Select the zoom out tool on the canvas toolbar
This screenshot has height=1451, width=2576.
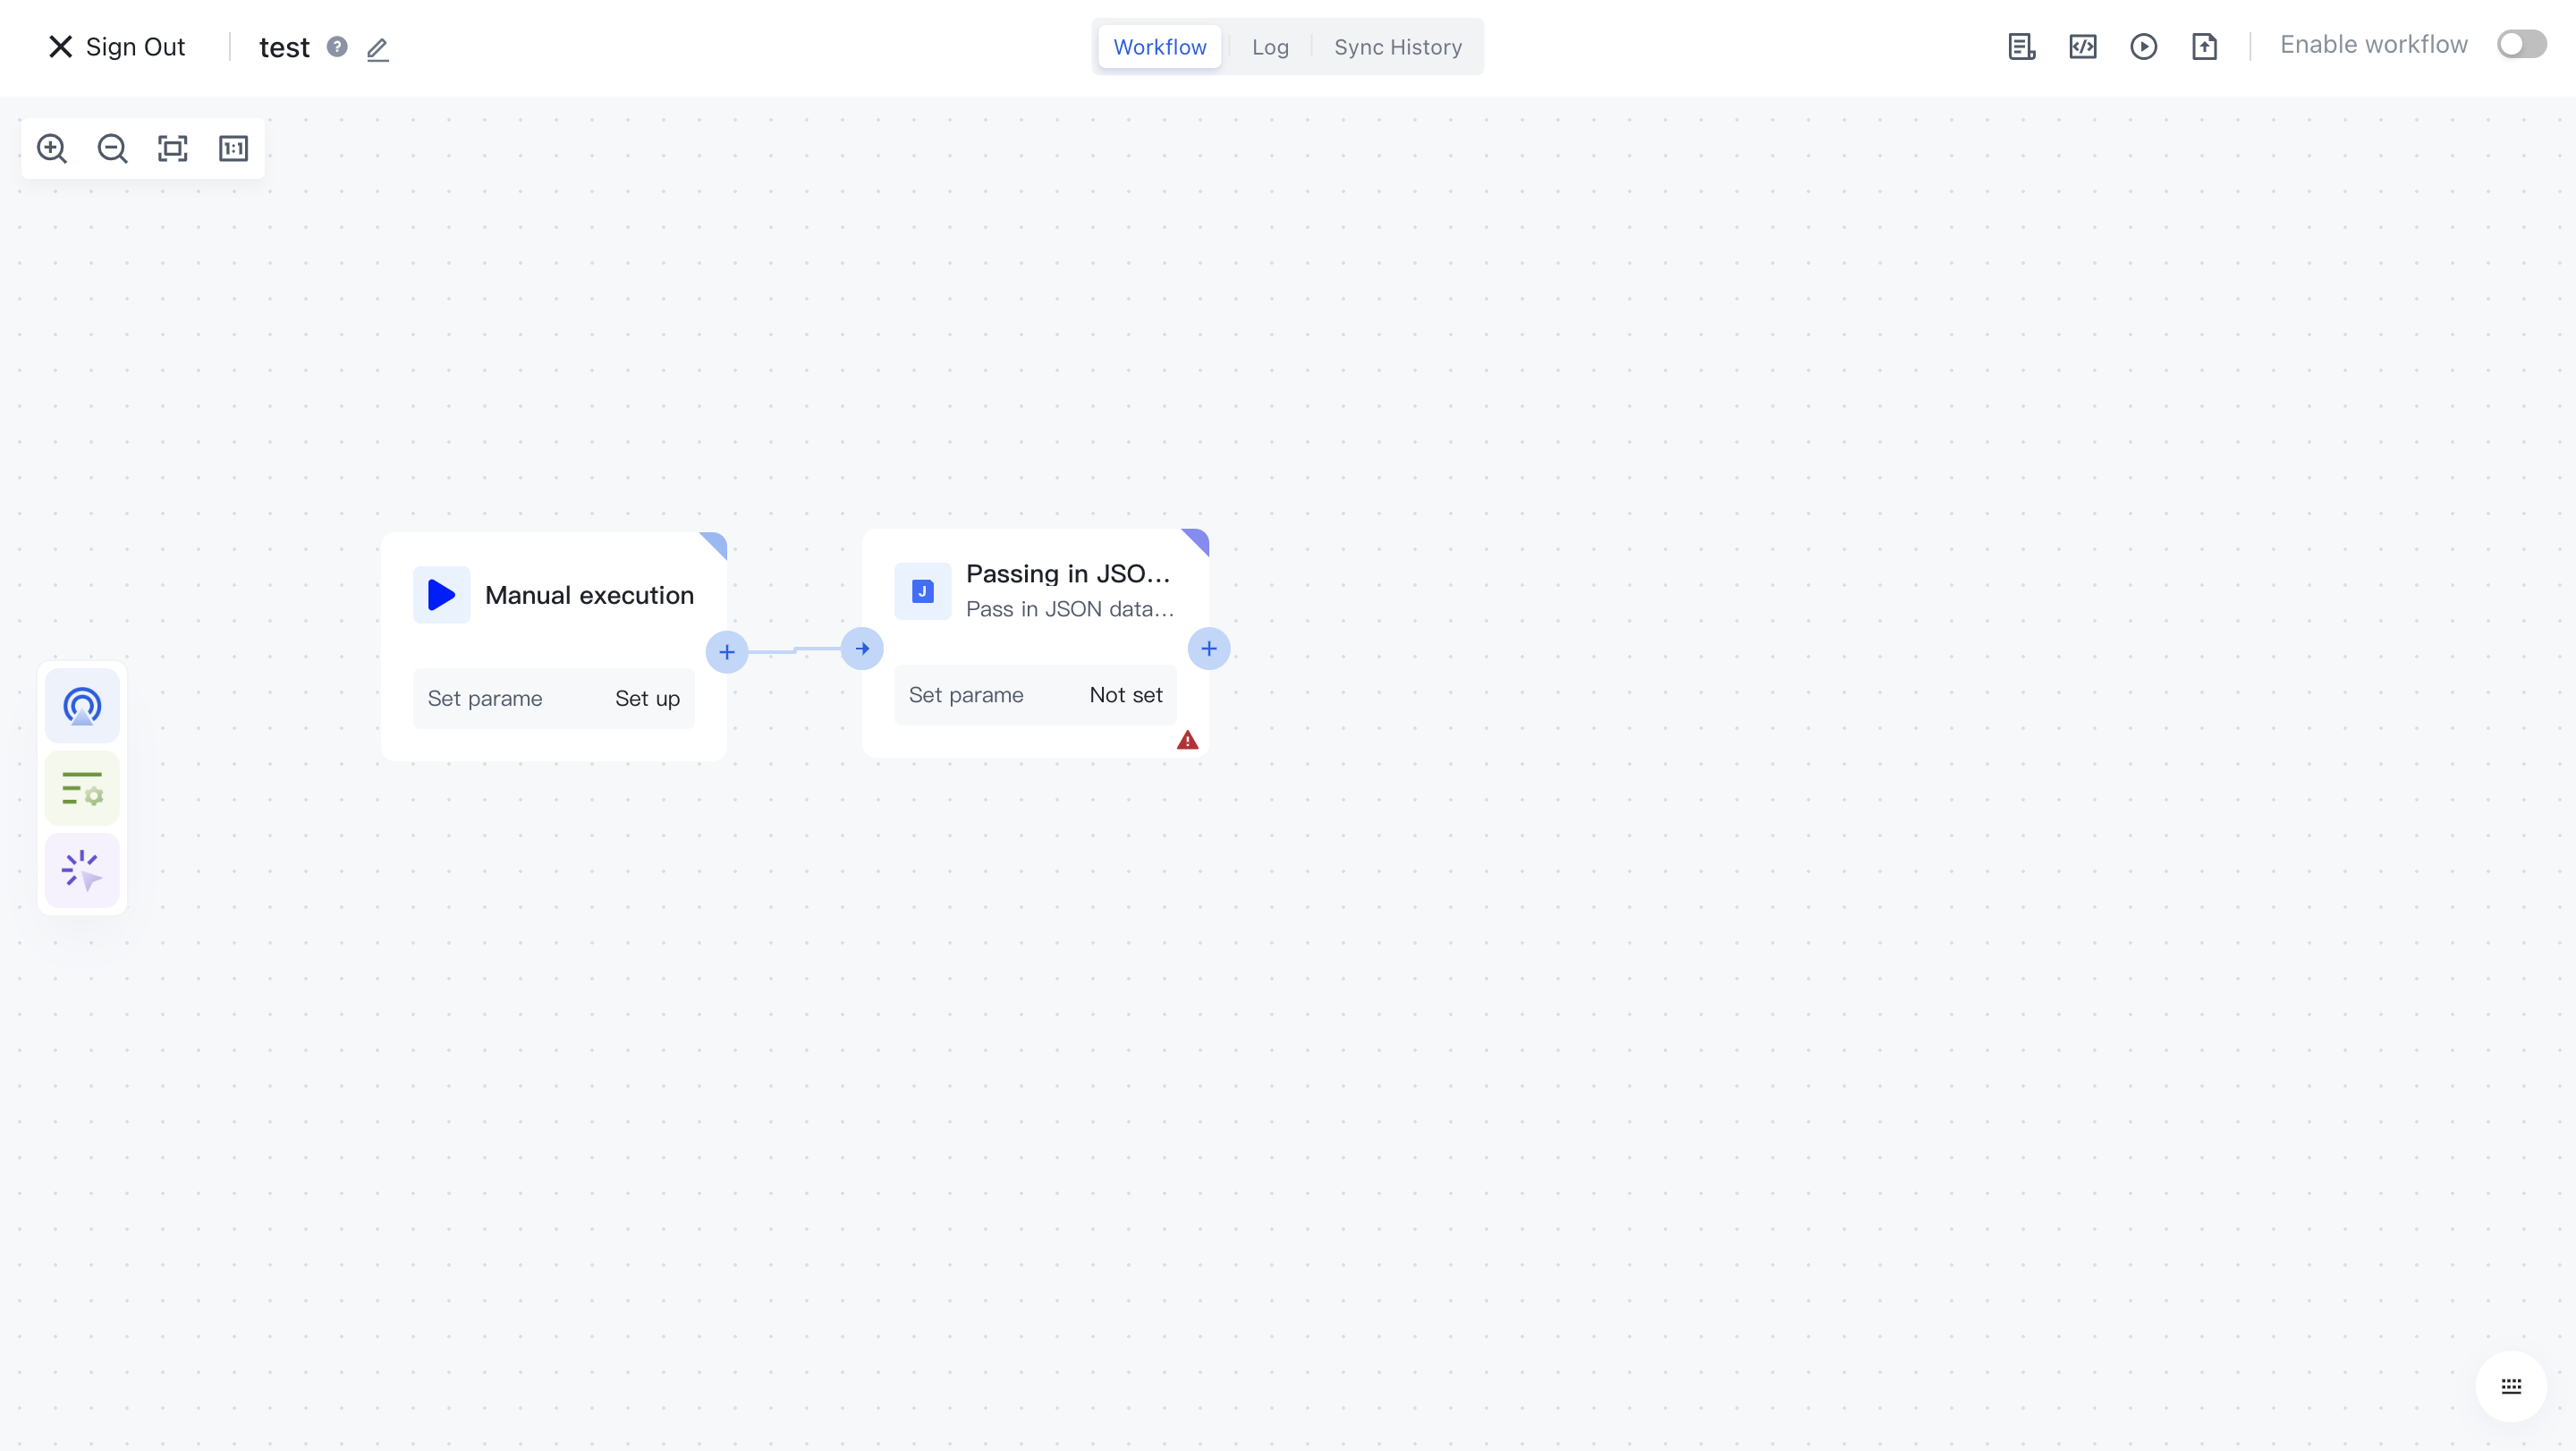(112, 148)
